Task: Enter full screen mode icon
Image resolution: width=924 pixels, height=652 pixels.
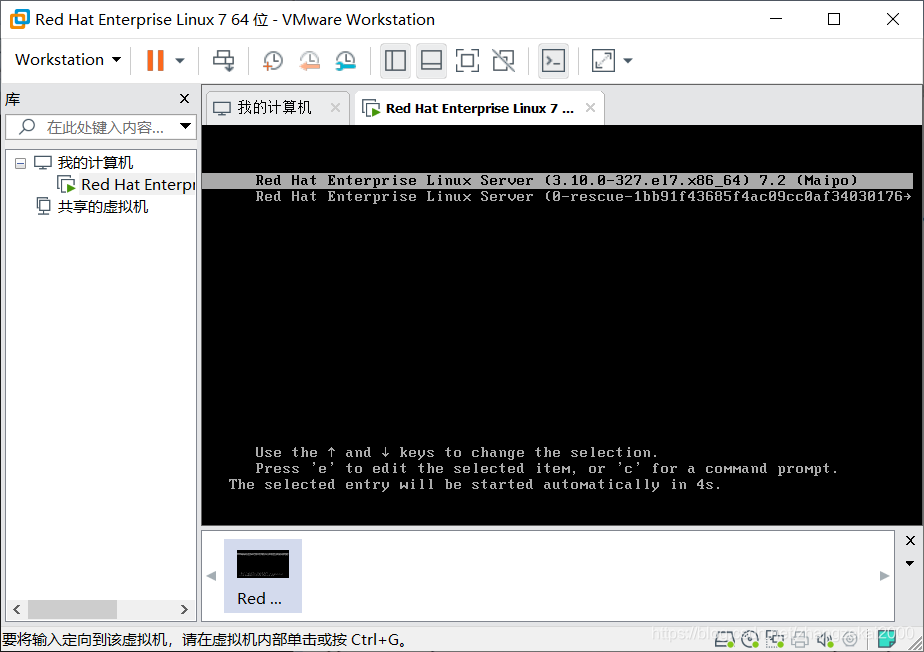Action: tap(467, 60)
